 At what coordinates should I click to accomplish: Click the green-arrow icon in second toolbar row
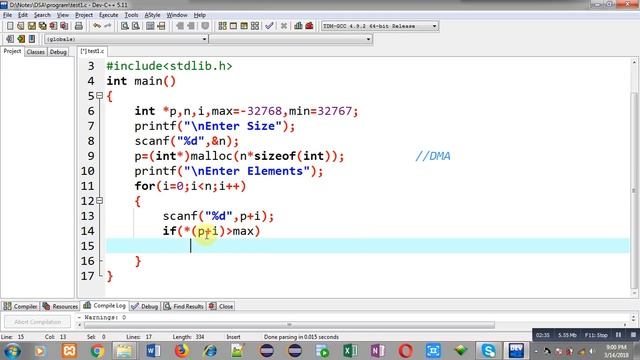[21, 39]
